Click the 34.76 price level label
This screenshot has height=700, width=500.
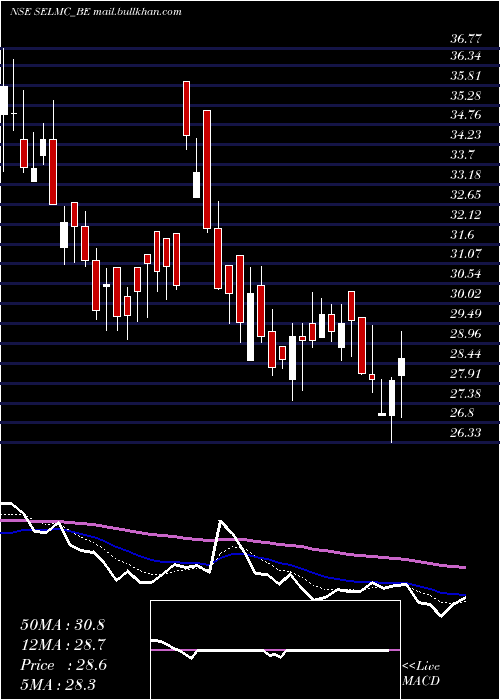466,115
